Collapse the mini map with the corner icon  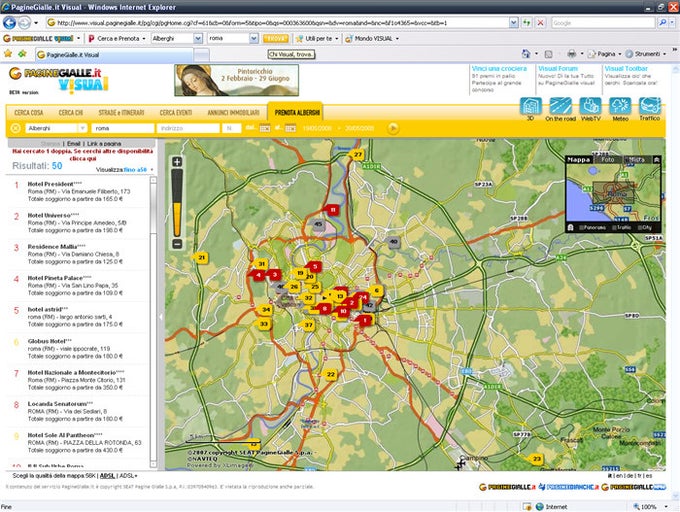656,160
